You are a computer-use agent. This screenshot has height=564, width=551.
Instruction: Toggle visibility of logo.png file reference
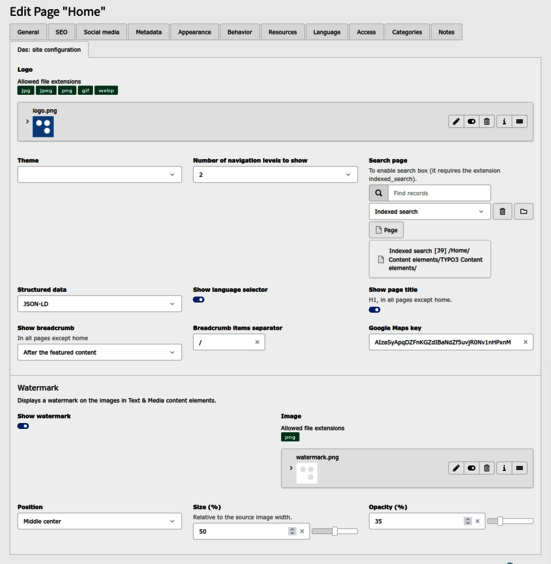[x=471, y=122]
